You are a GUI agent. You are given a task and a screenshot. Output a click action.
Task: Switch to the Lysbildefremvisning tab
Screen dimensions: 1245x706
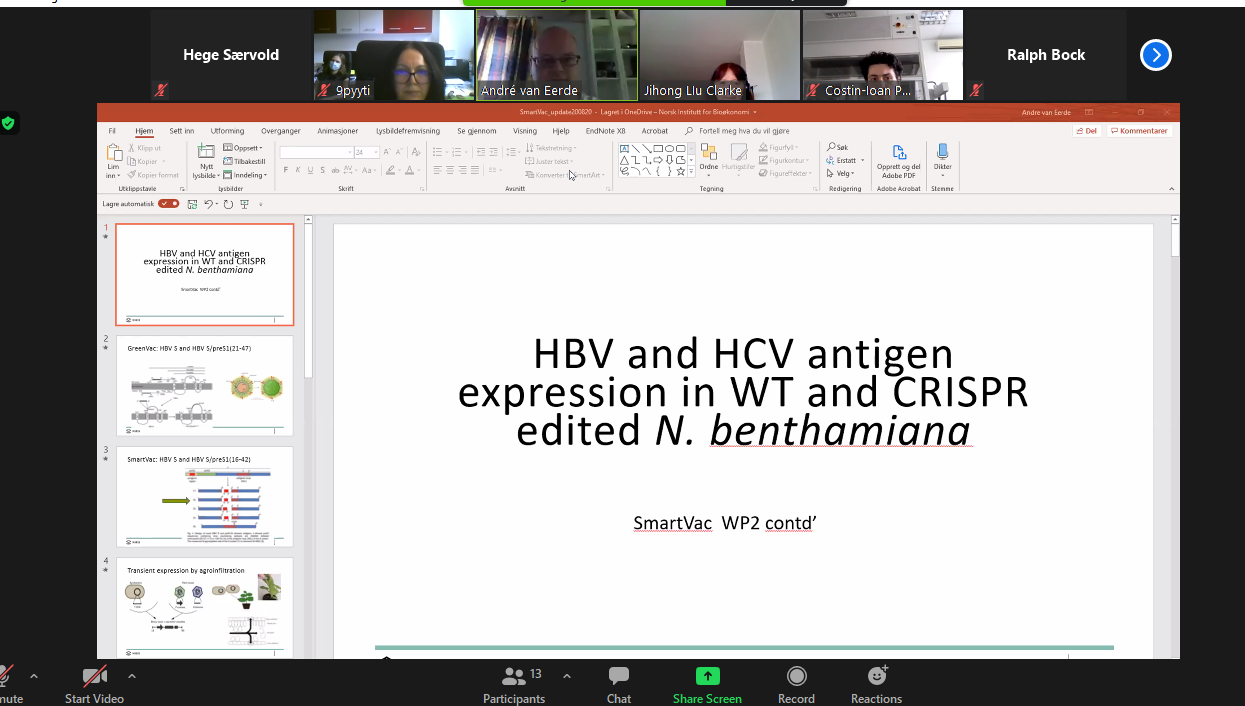(408, 131)
